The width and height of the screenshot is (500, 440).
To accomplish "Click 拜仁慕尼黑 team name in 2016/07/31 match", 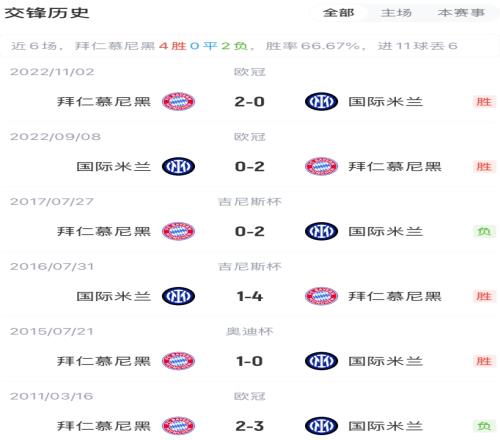I will click(395, 296).
